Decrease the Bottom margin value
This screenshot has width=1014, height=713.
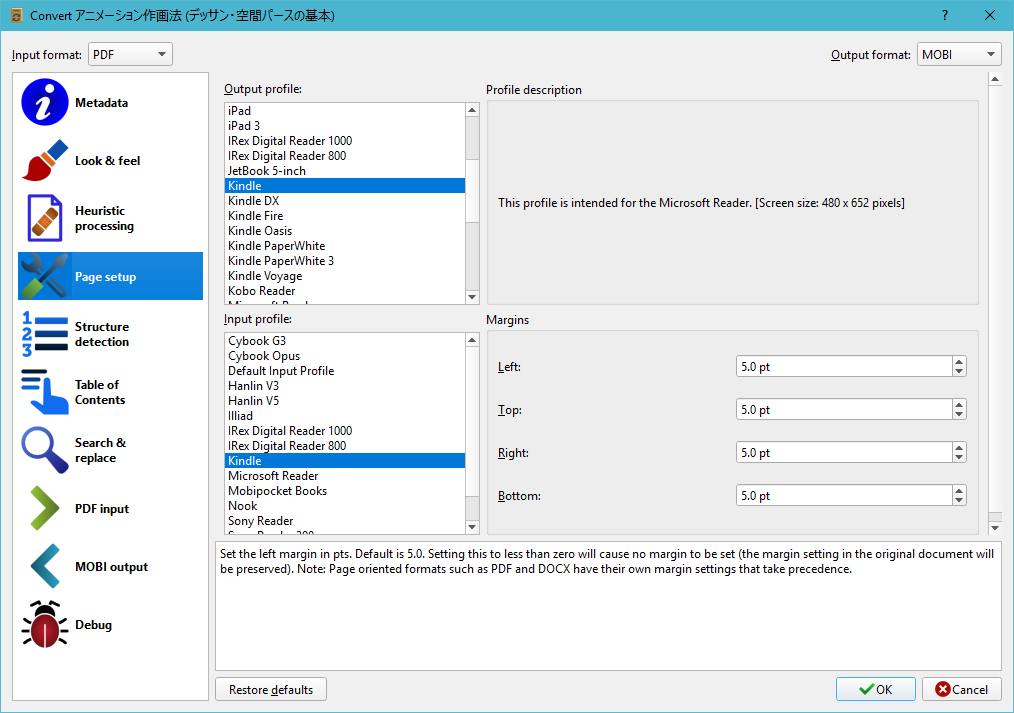959,501
